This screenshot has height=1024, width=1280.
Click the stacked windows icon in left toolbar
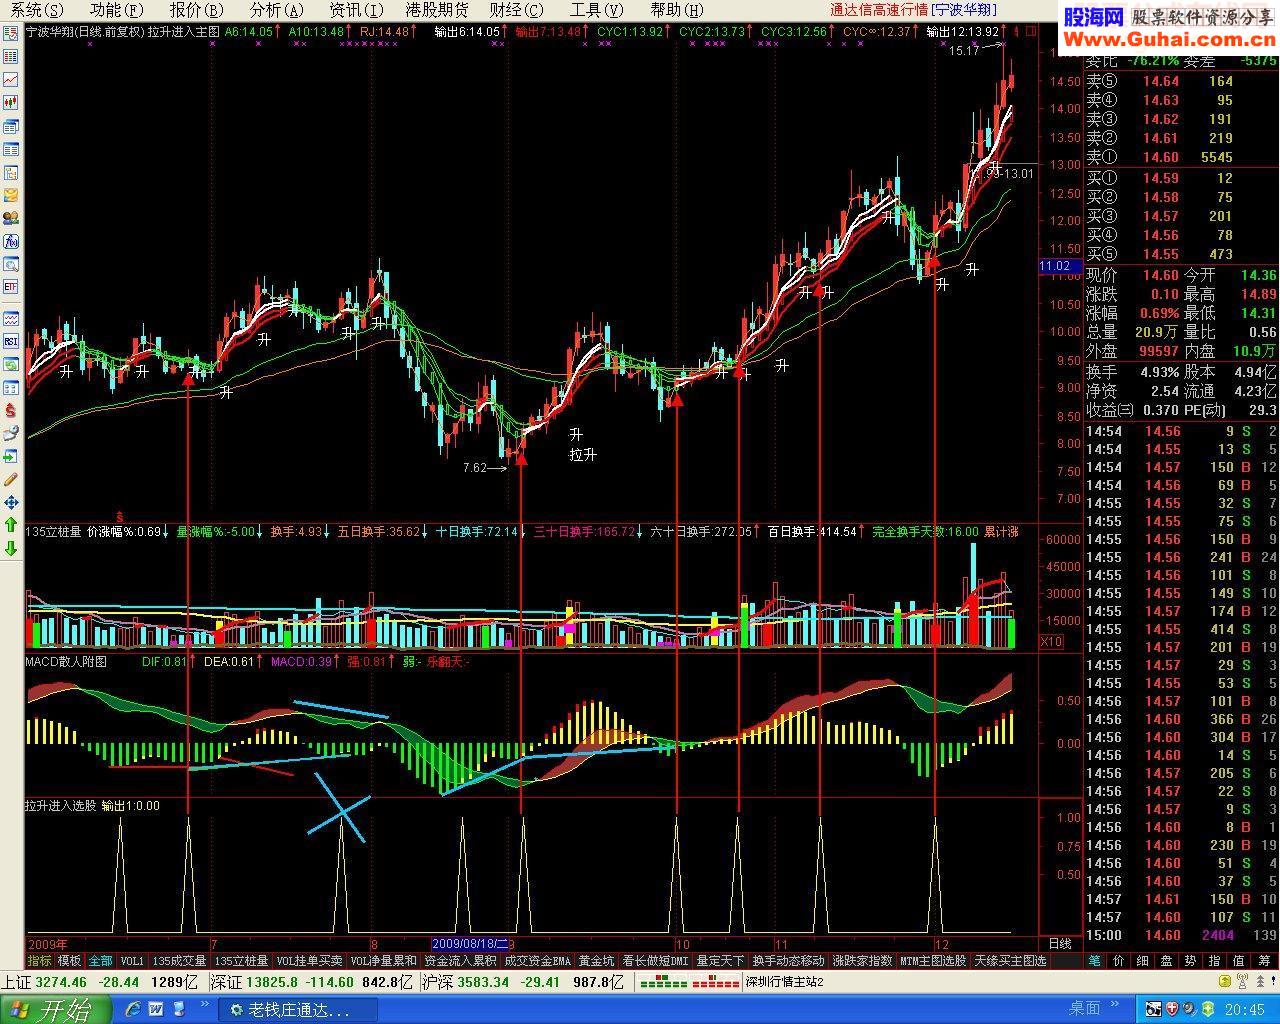click(11, 126)
